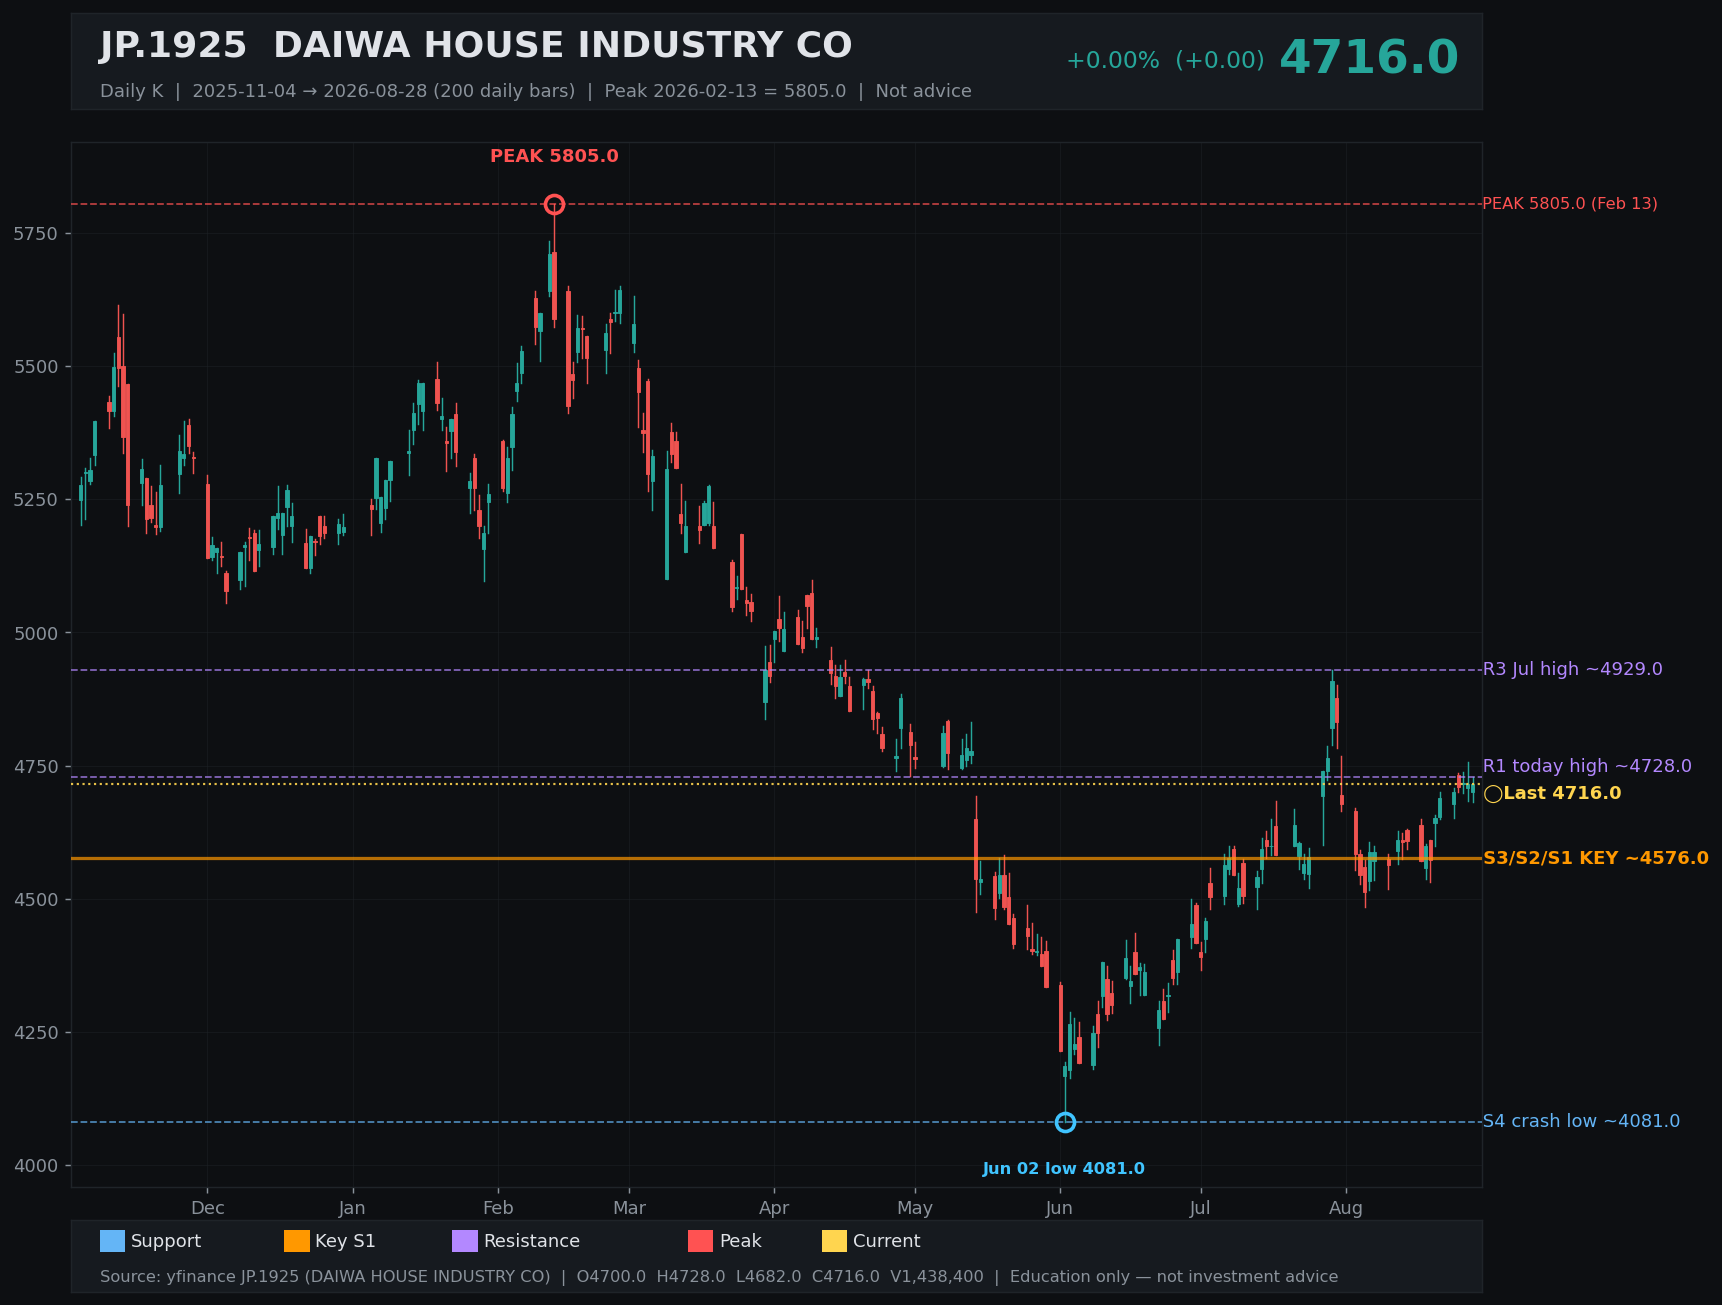This screenshot has width=1722, height=1305.
Task: Click the 5750 y-axis tick label
Action: (x=36, y=234)
